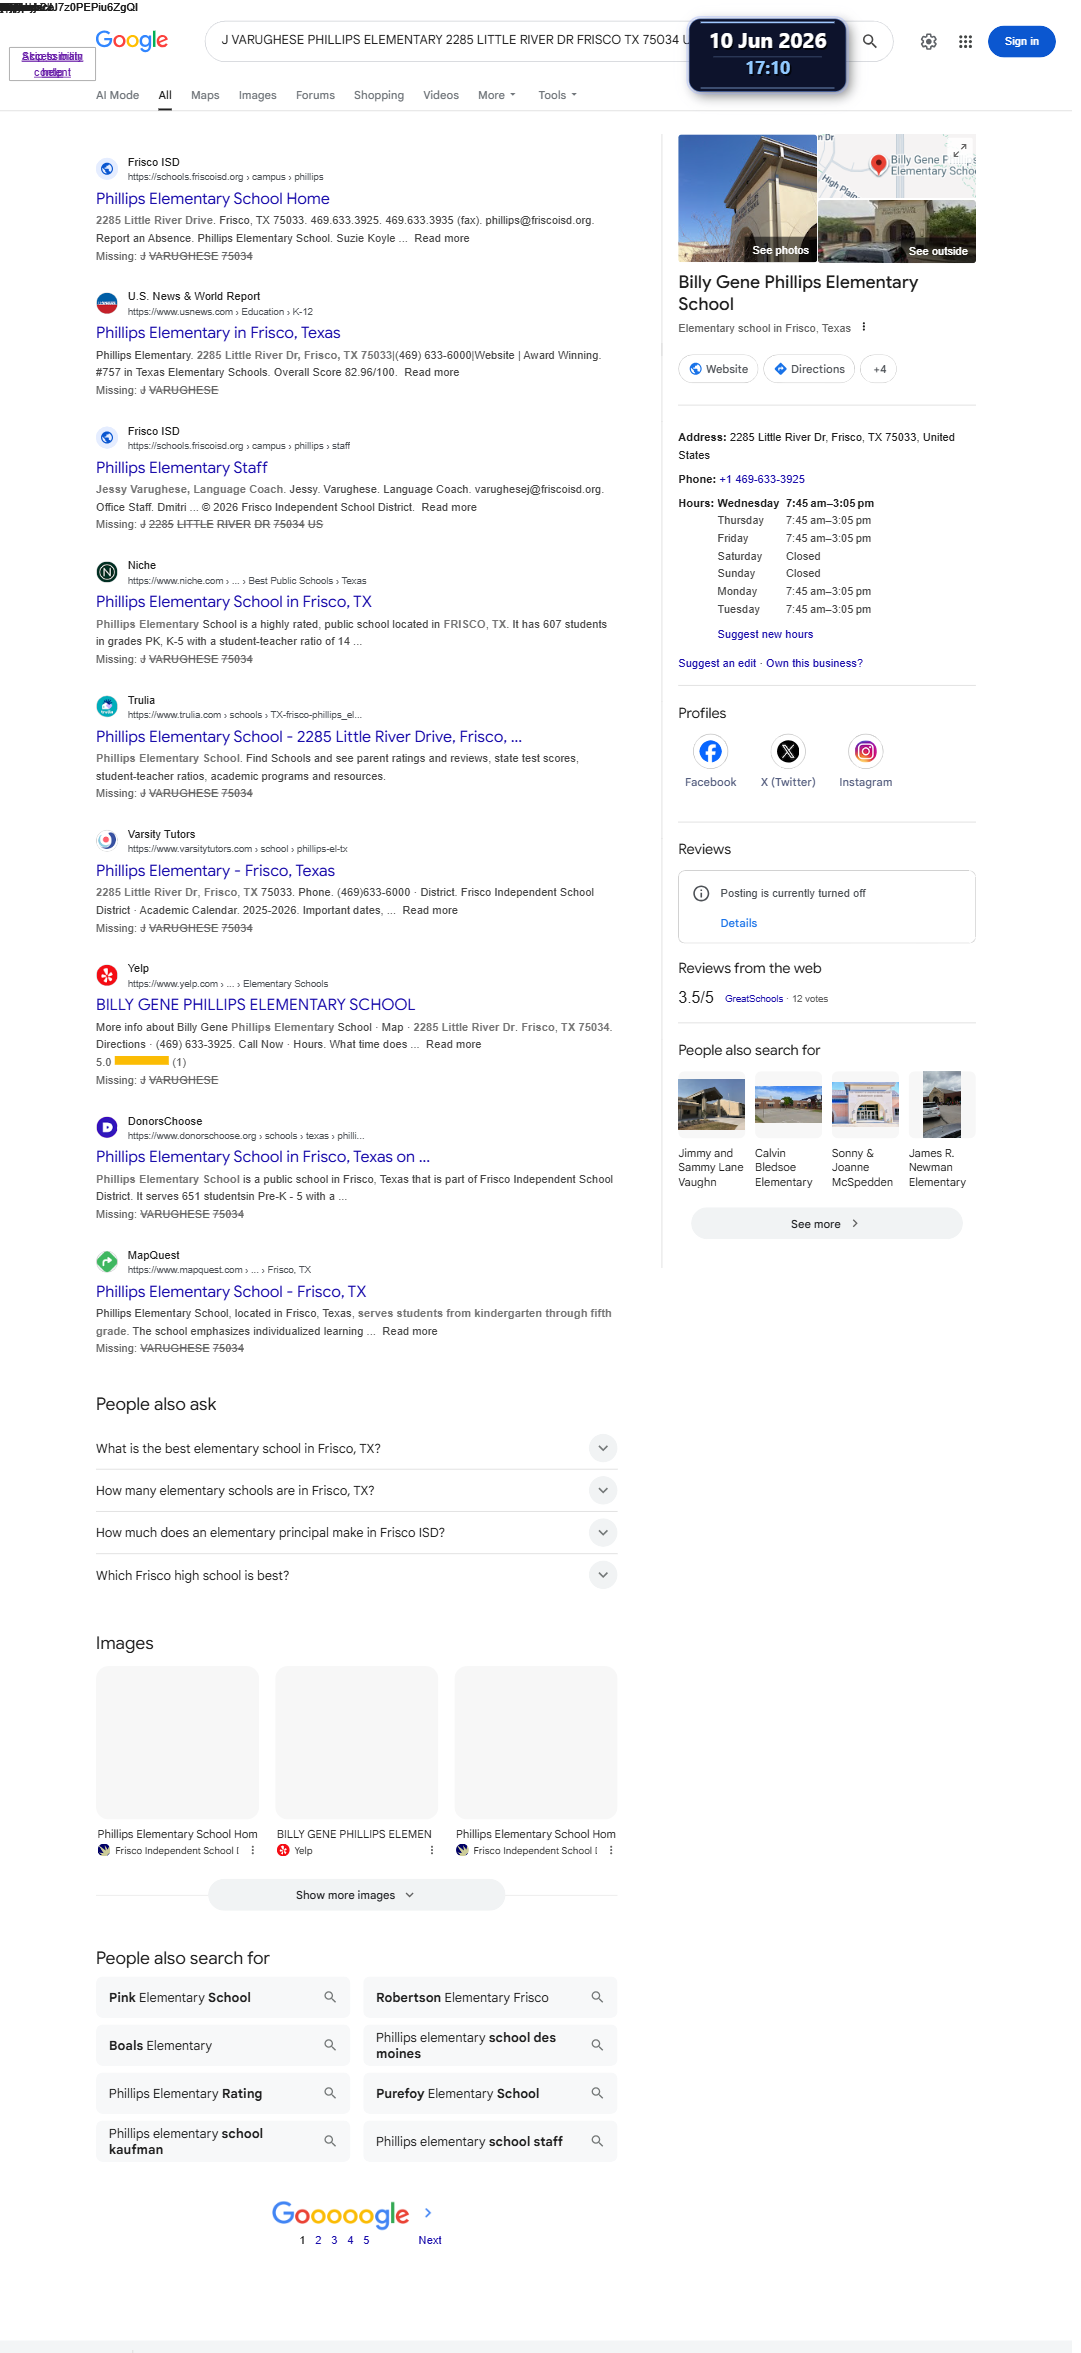
Task: Open Details link in Reviews box
Action: 739,923
